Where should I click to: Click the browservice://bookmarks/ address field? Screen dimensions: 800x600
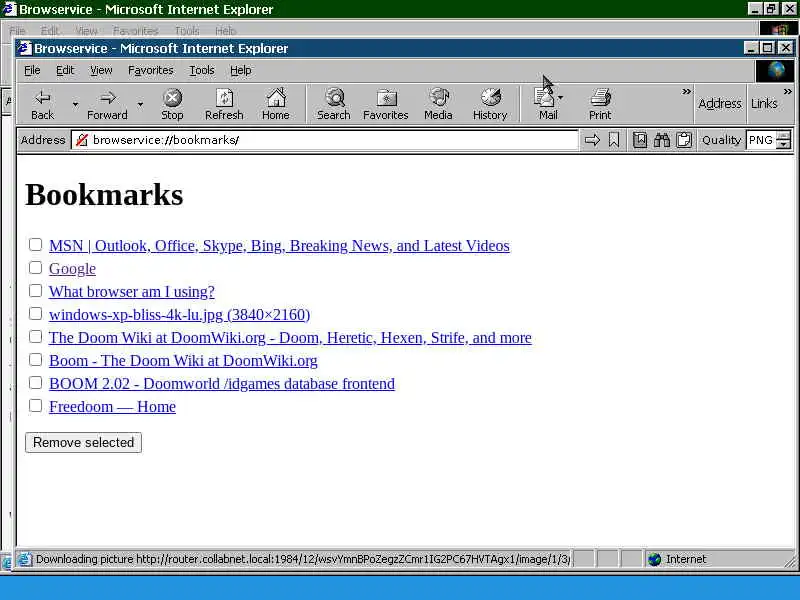324,140
